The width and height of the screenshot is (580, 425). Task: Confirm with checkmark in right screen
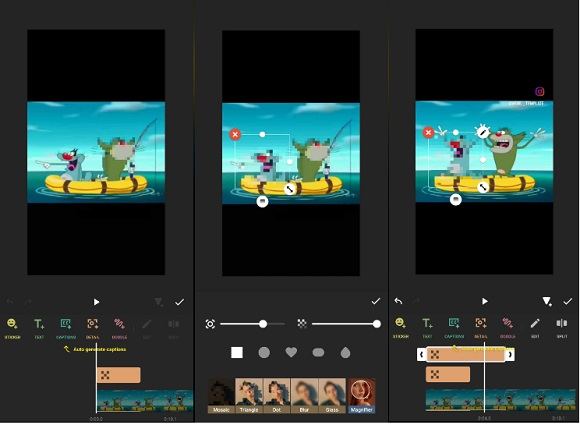coord(567,301)
